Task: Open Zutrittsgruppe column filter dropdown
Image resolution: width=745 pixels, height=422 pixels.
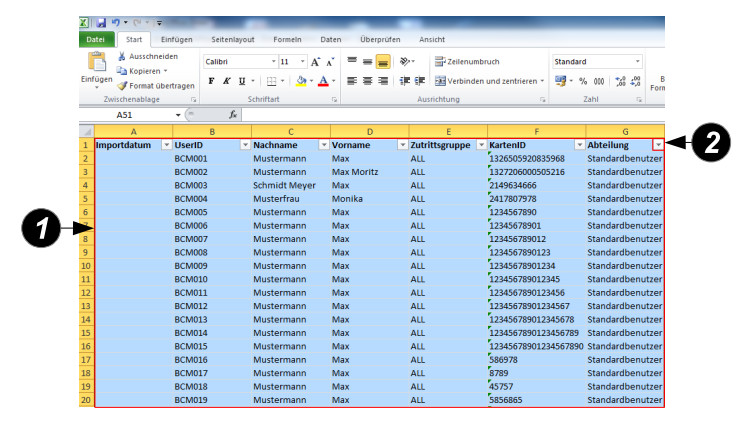Action: (481, 145)
